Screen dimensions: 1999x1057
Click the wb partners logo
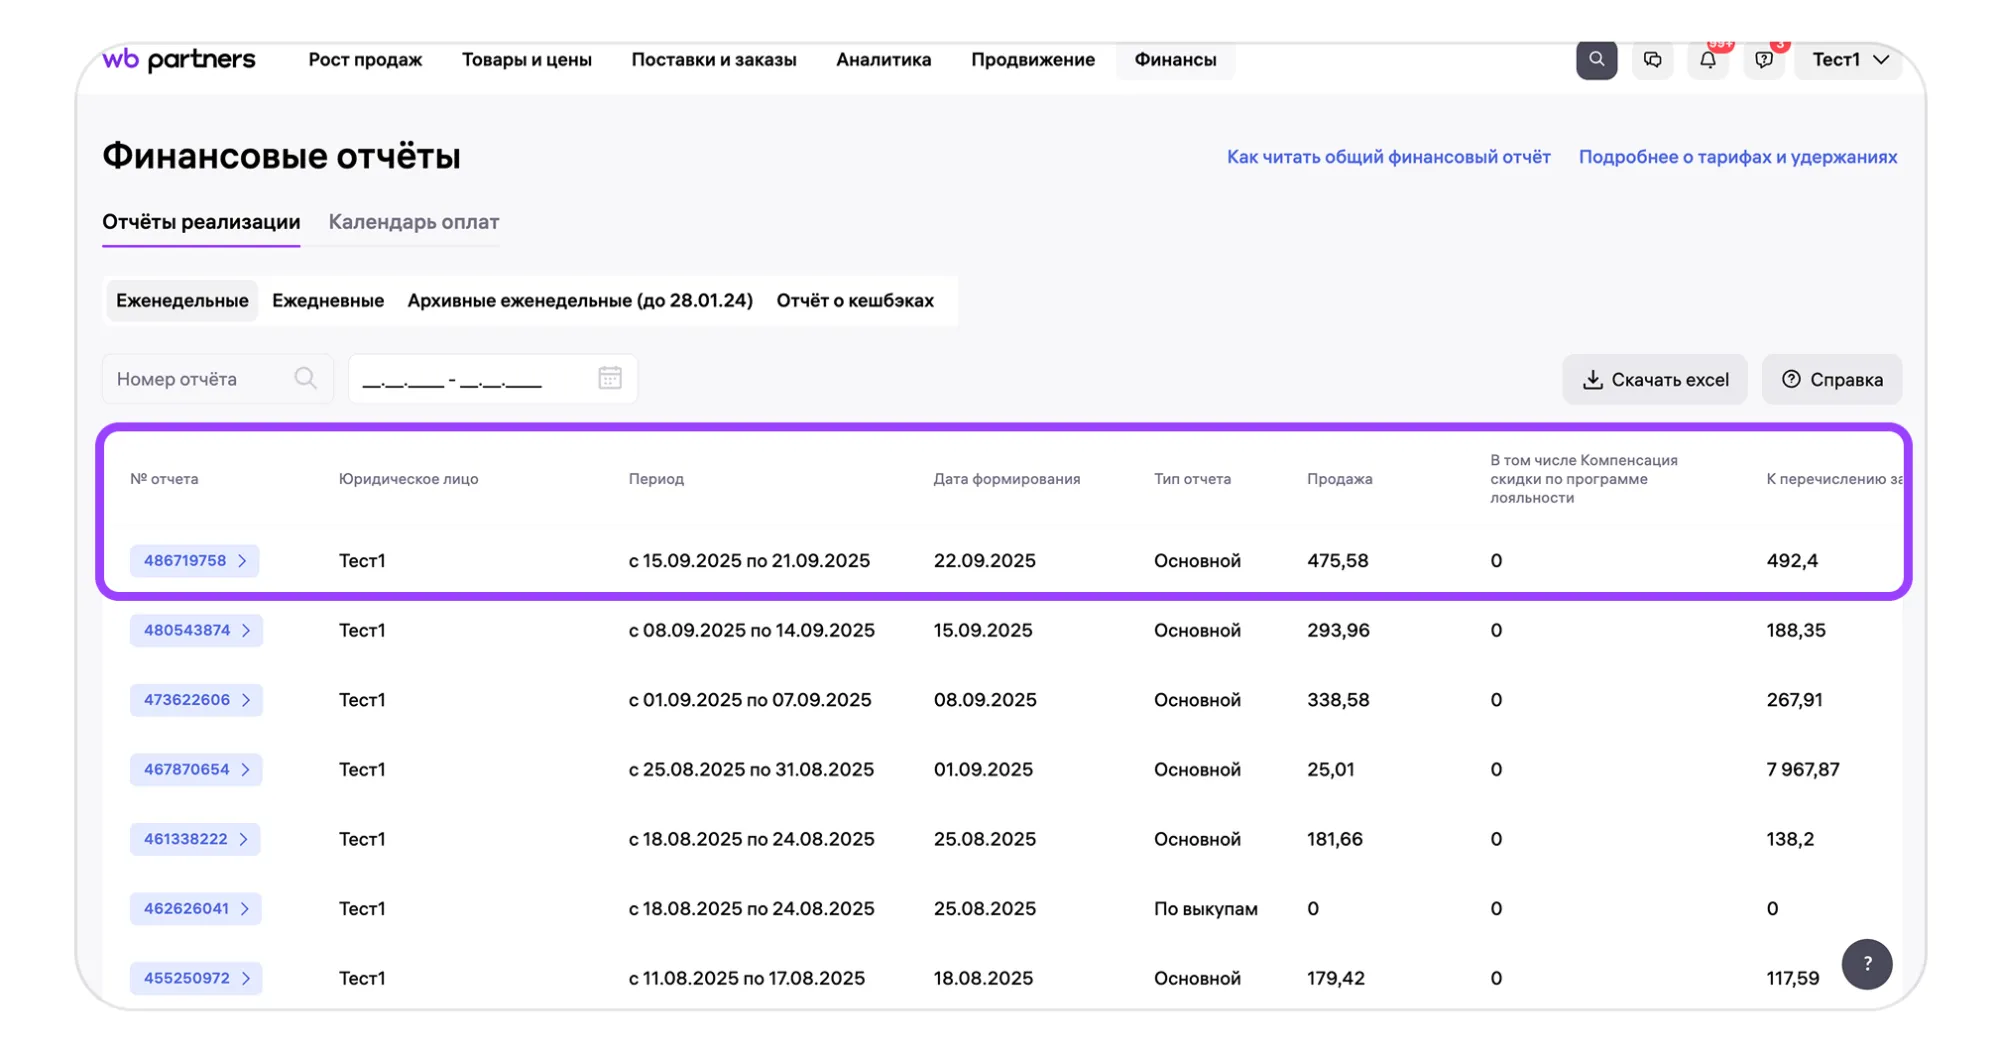click(179, 60)
